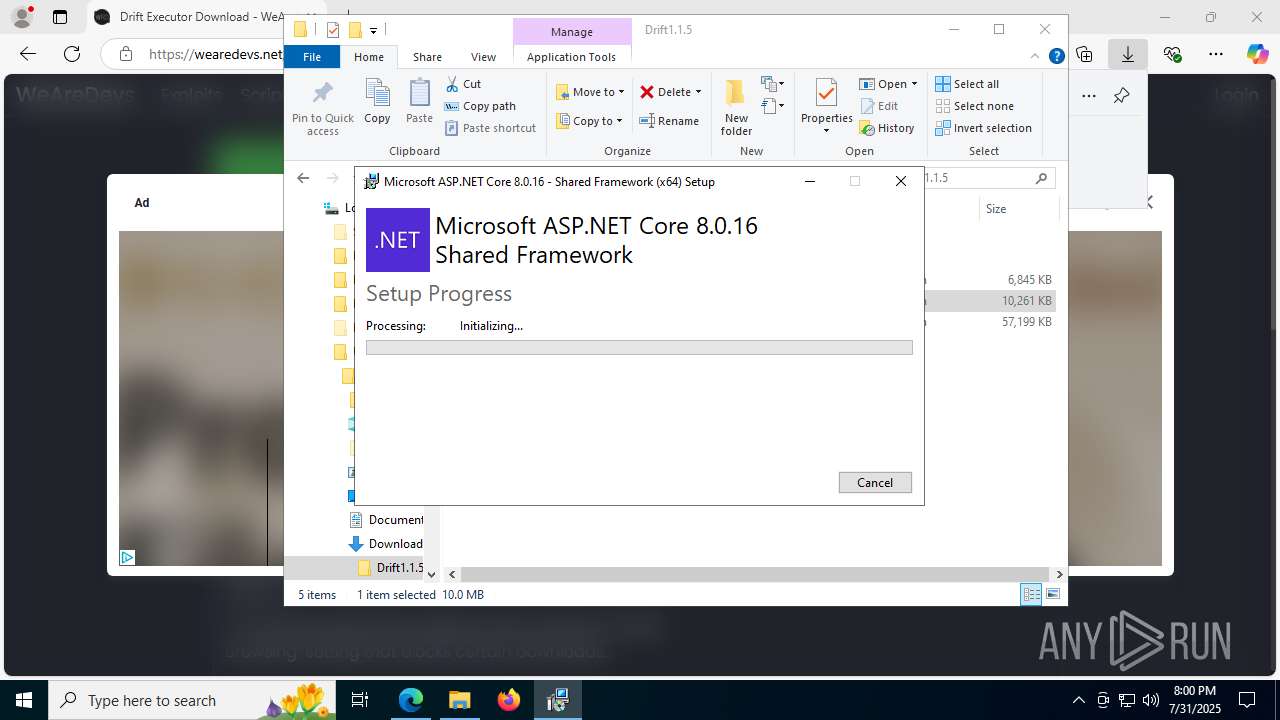This screenshot has width=1280, height=720.
Task: Switch to the Share ribbon tab
Action: (427, 57)
